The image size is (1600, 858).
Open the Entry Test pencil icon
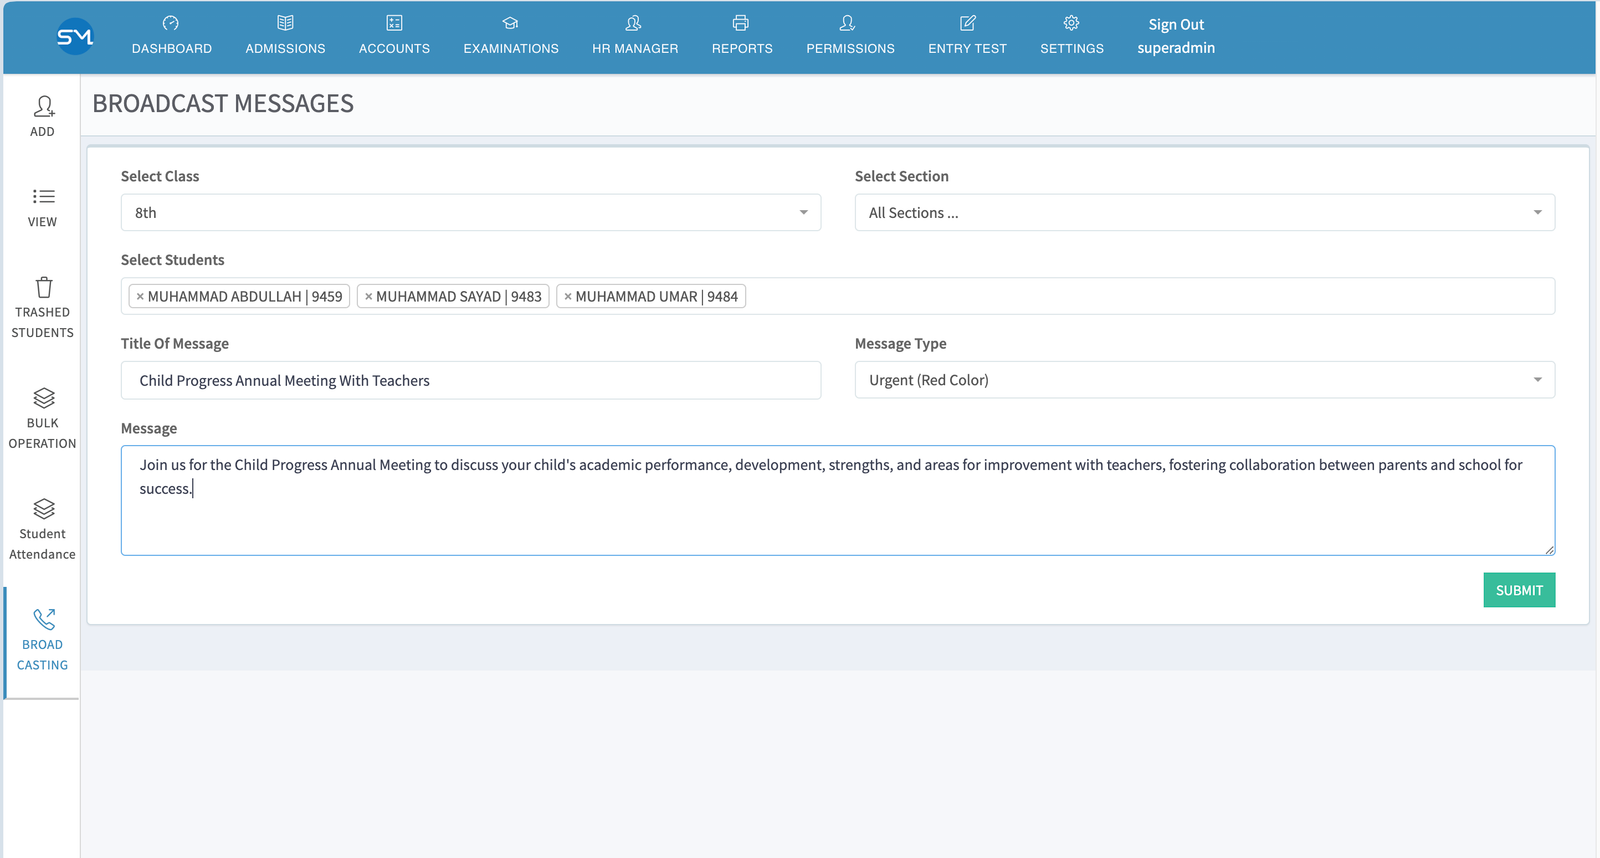pos(967,23)
